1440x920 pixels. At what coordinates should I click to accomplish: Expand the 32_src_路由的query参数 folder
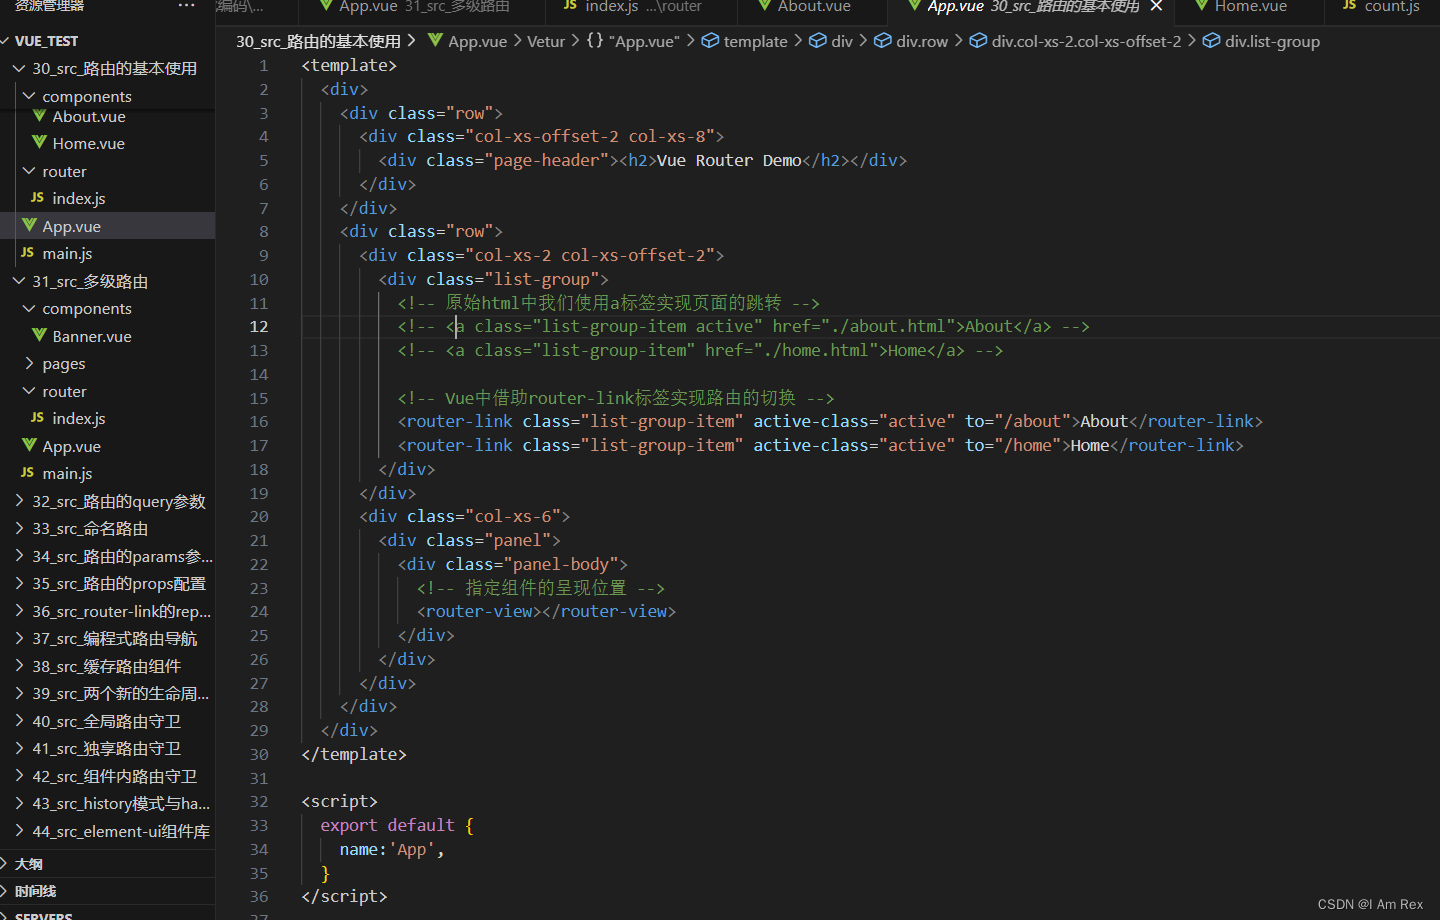(19, 501)
